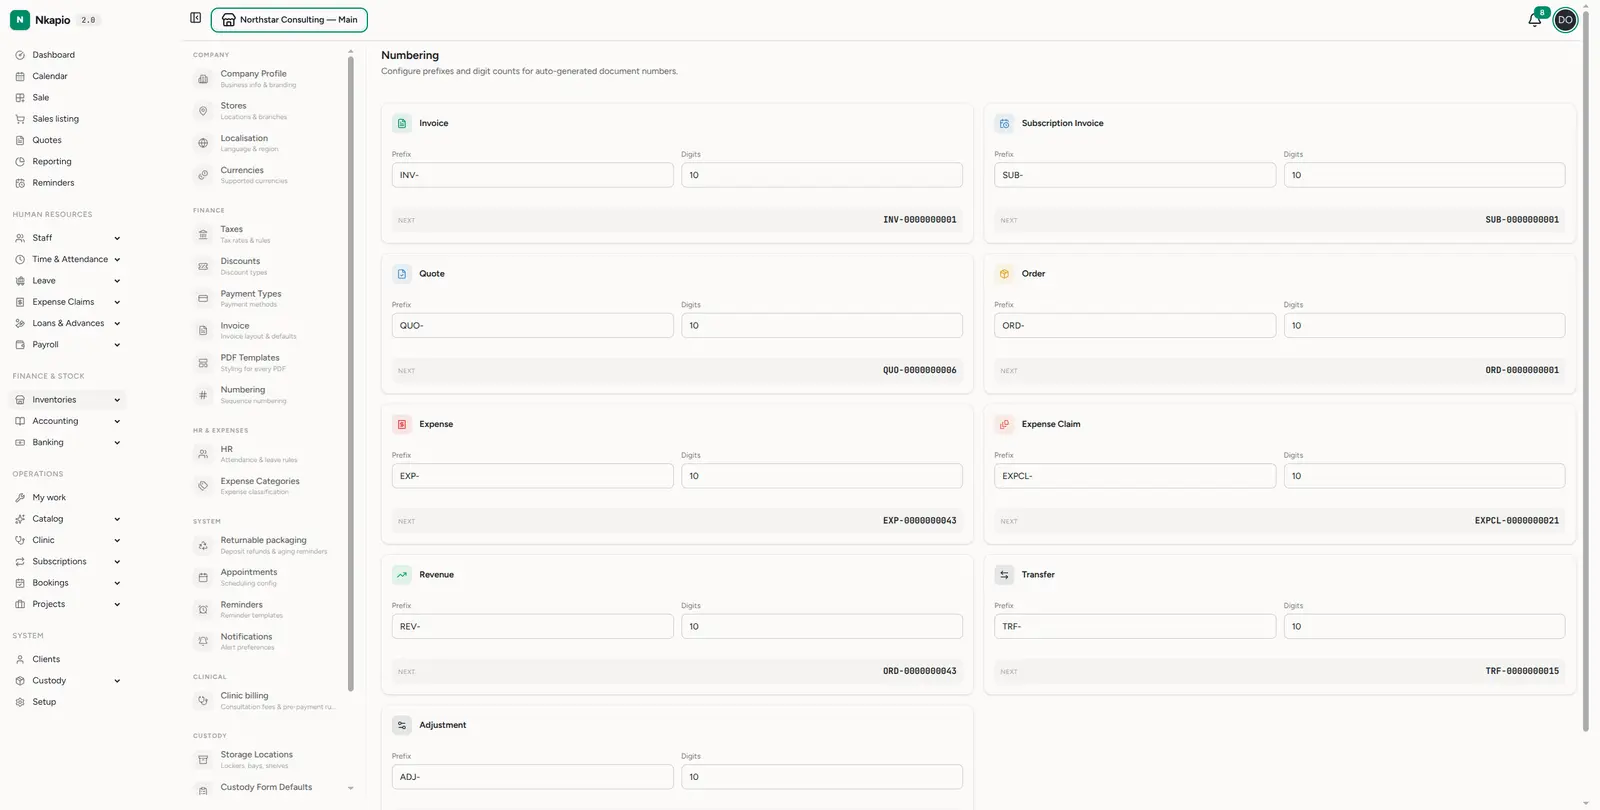1600x810 pixels.
Task: Click the notifications bell icon
Action: coord(1534,20)
